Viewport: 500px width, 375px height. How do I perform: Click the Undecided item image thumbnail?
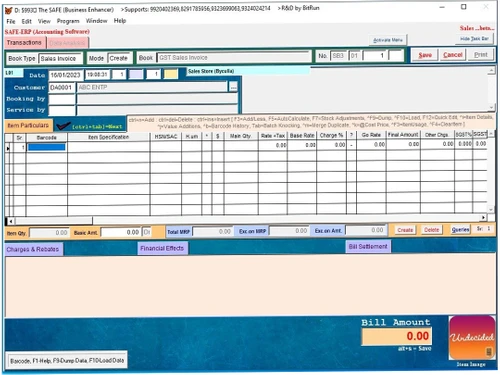tap(472, 338)
